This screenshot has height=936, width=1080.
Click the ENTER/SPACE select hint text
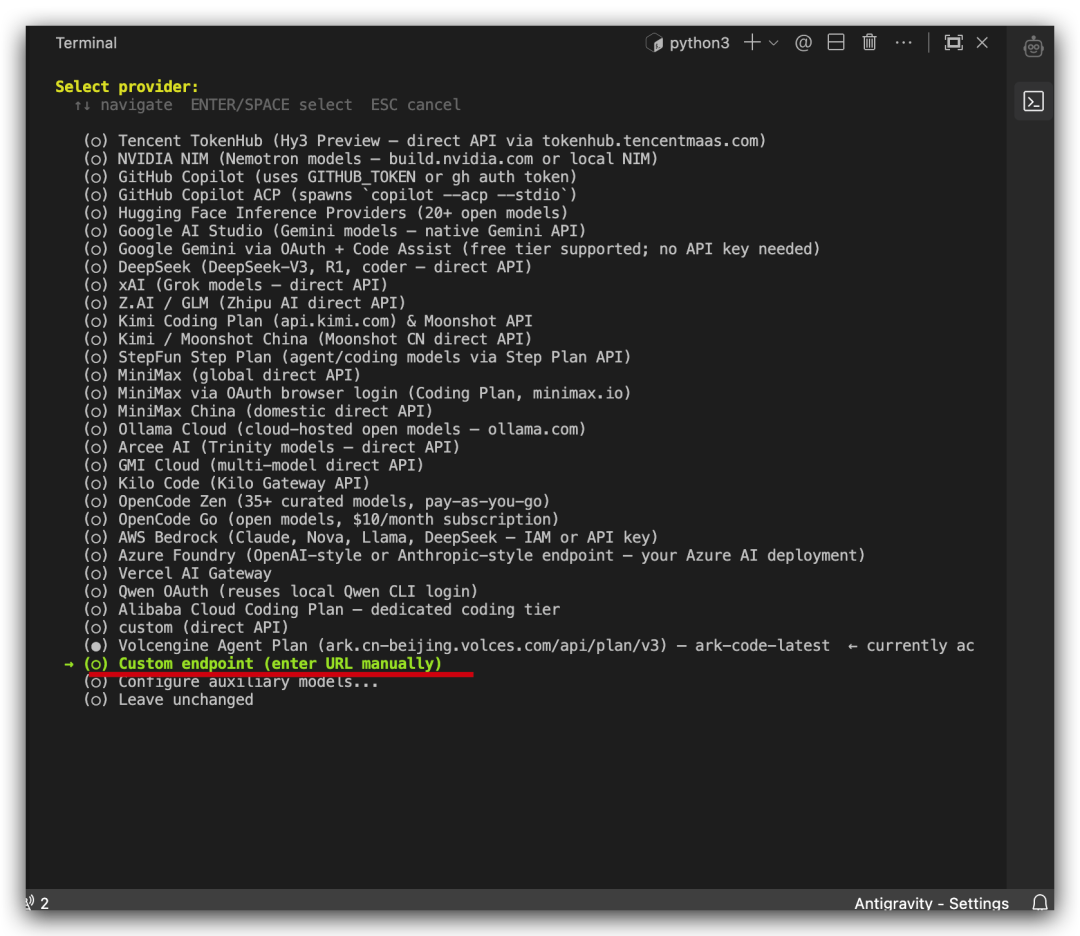point(271,105)
